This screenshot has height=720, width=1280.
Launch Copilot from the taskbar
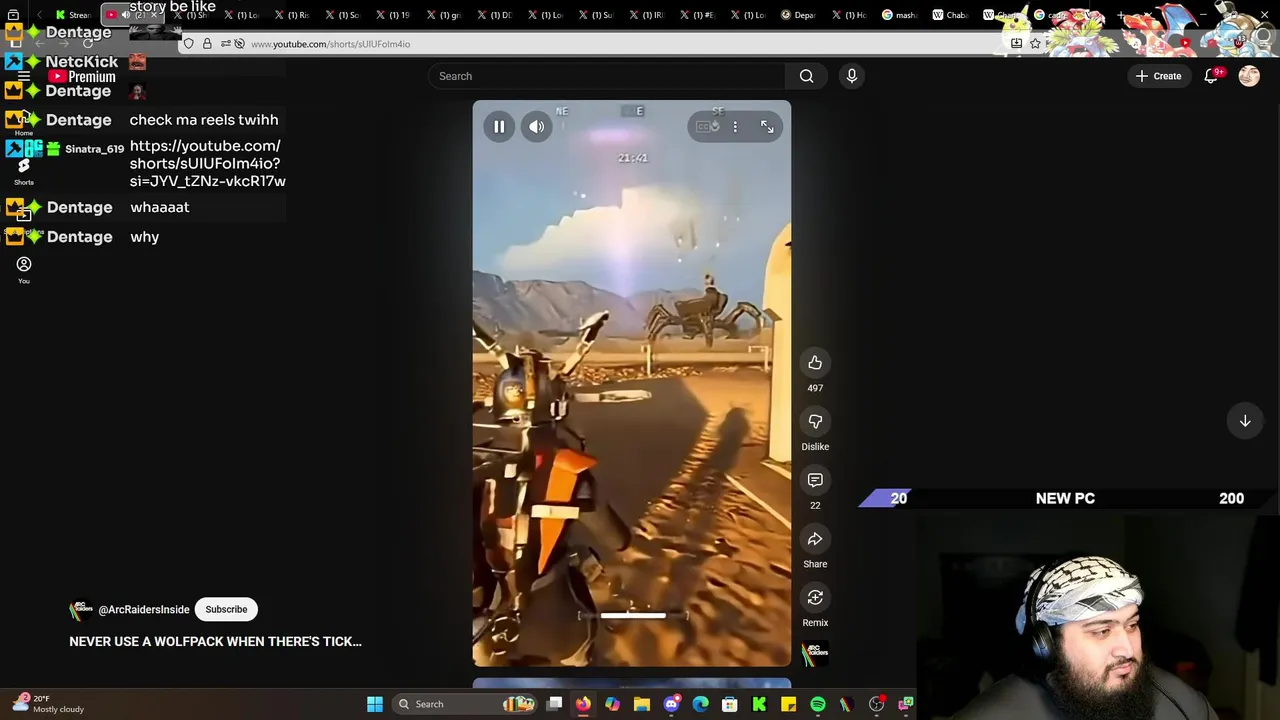[612, 704]
